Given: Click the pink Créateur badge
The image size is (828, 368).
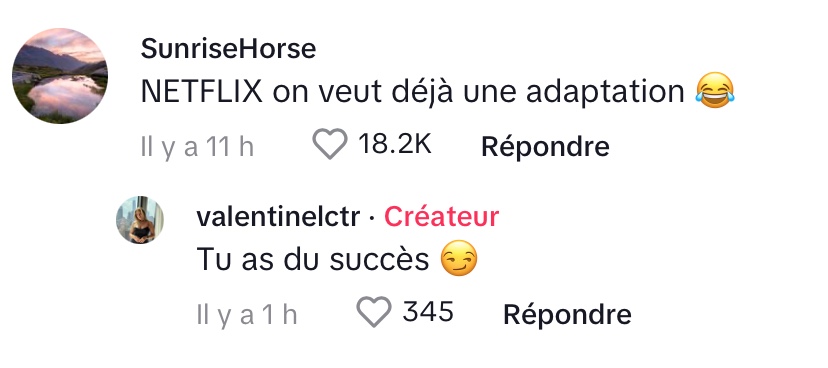Looking at the screenshot, I should pyautogui.click(x=441, y=217).
